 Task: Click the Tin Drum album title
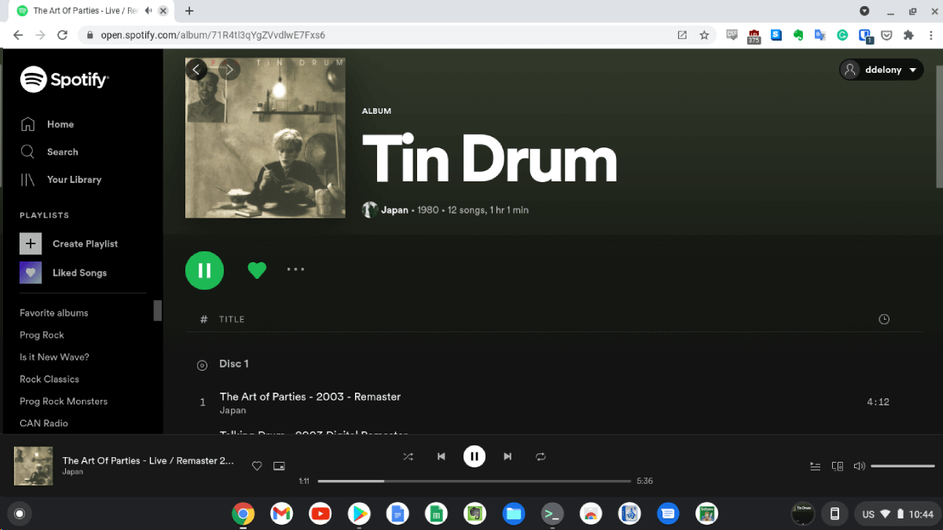(490, 159)
